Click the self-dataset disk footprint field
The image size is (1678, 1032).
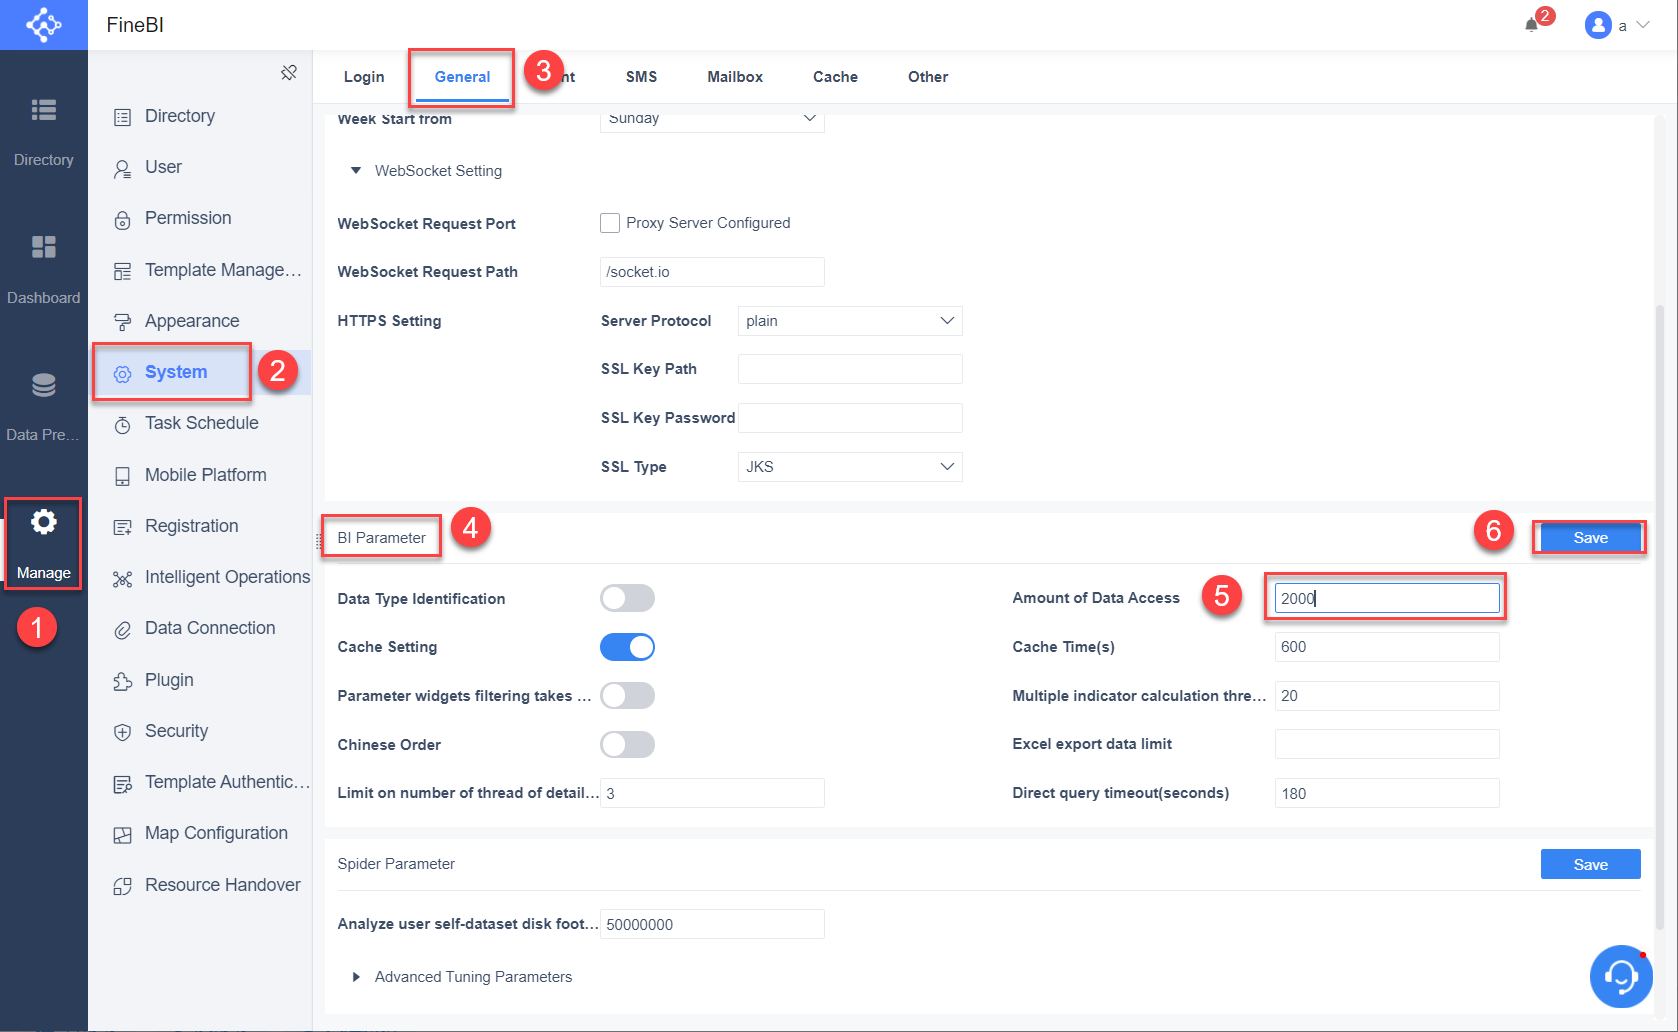(712, 924)
